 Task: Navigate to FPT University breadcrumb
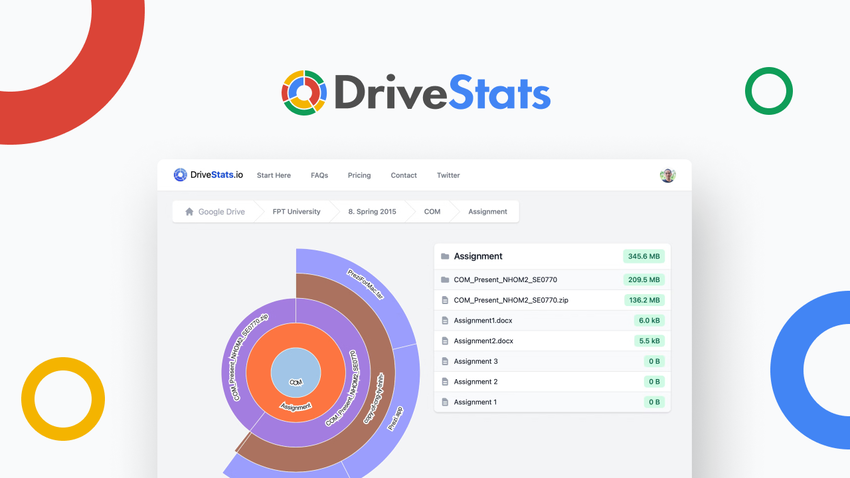click(297, 212)
